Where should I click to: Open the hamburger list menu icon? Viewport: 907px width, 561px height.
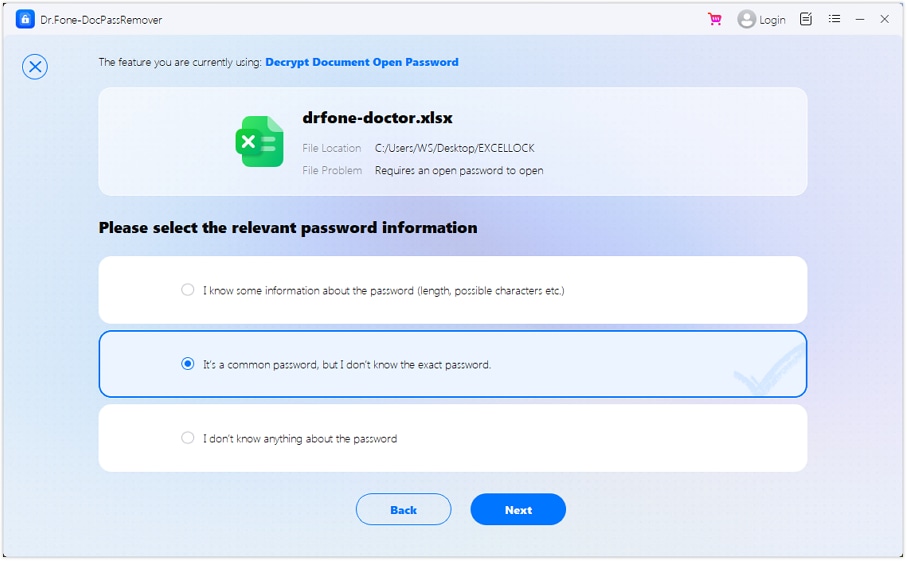(x=834, y=19)
